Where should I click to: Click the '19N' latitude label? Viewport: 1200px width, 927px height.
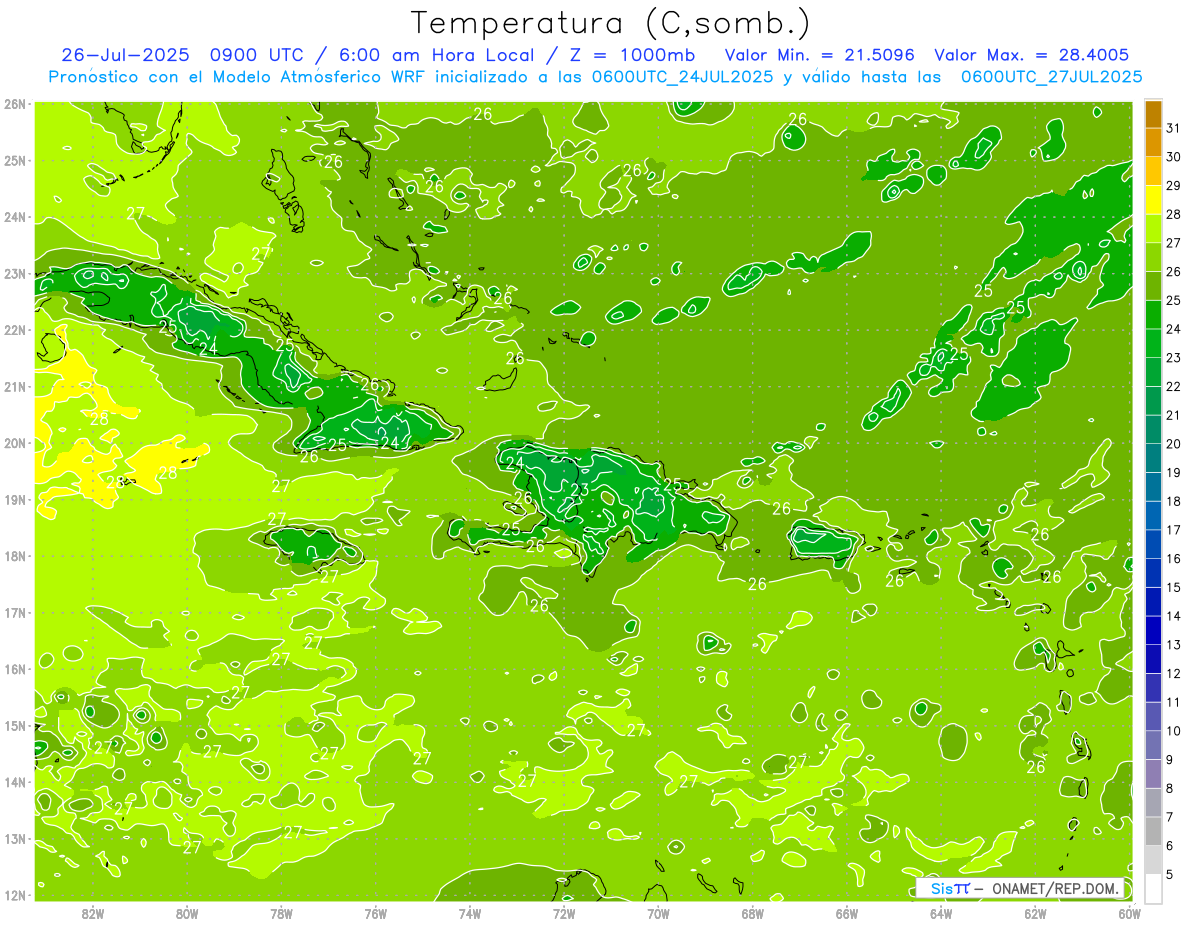pos(15,499)
